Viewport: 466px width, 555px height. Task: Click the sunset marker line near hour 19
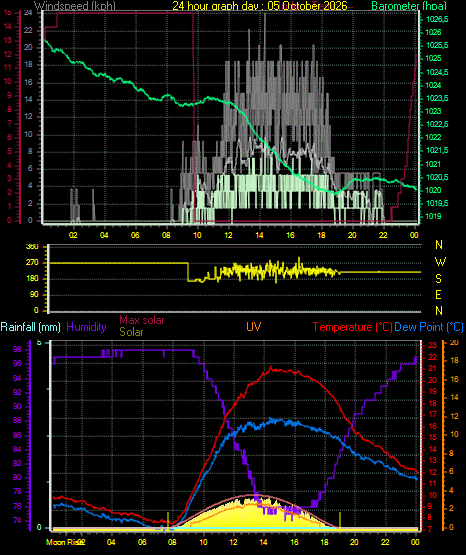pyautogui.click(x=340, y=521)
